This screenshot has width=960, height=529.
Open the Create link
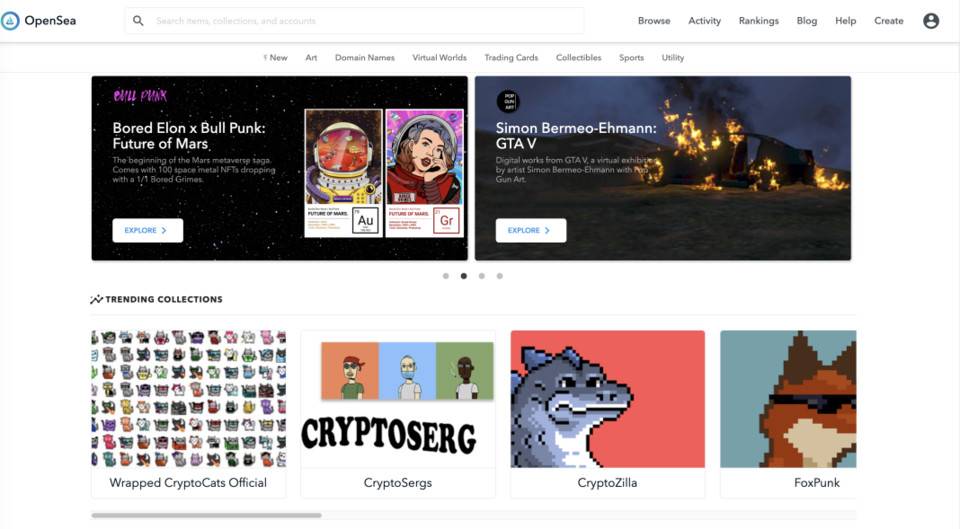(x=888, y=21)
